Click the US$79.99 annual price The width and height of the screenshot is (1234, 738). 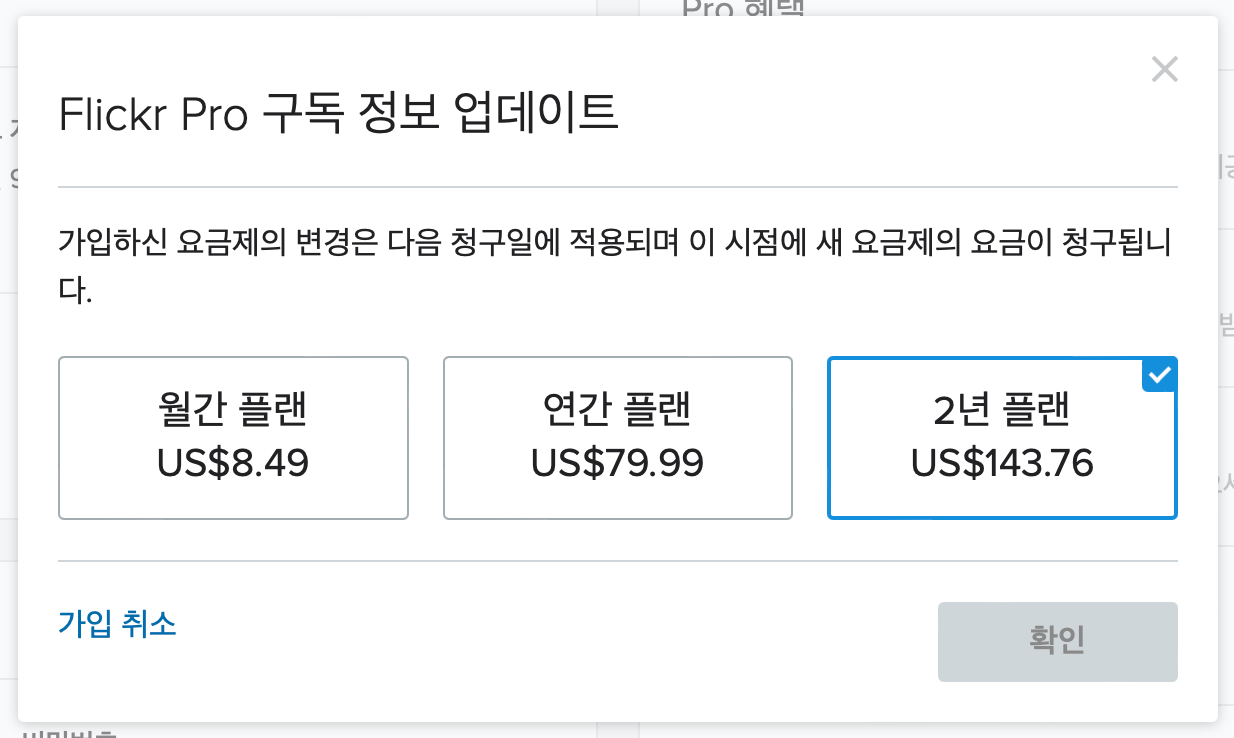coord(617,463)
